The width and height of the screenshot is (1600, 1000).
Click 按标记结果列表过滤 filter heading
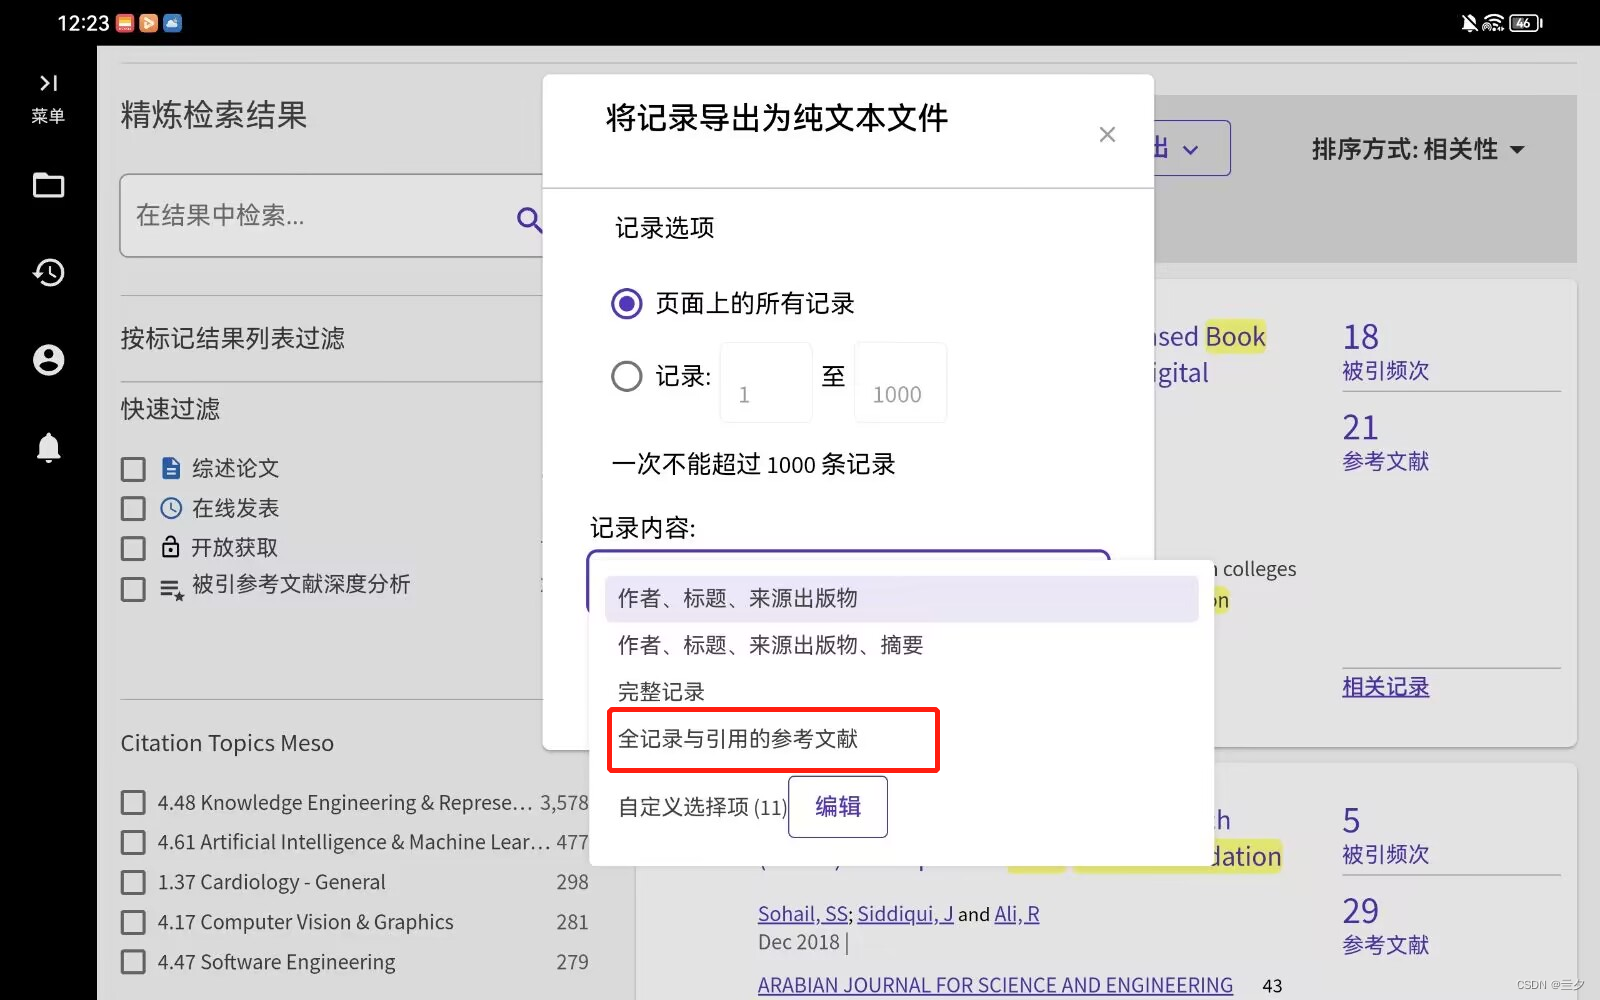click(233, 339)
